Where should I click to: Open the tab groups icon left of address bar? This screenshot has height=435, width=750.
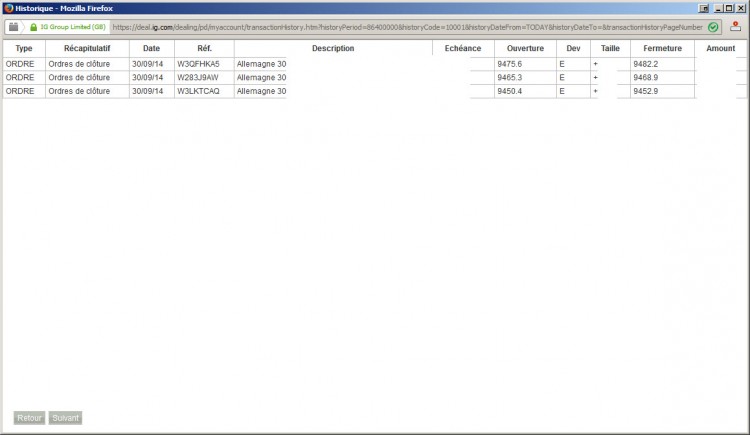(x=13, y=27)
